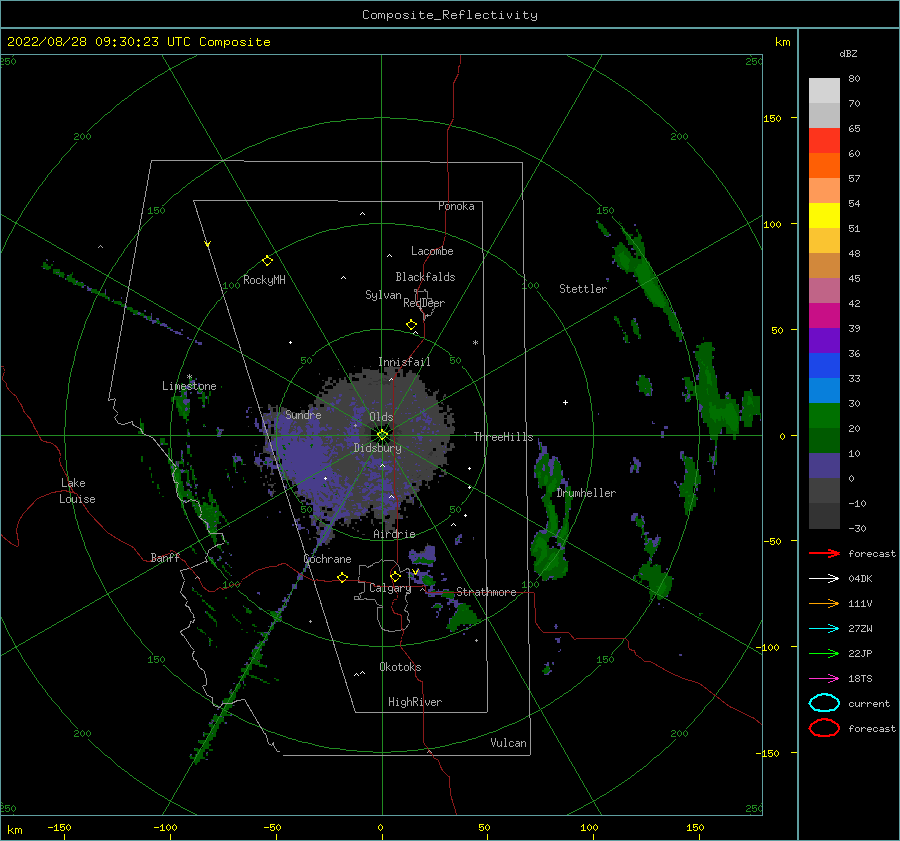Click the Innisfail city label
Image resolution: width=900 pixels, height=841 pixels.
[404, 362]
